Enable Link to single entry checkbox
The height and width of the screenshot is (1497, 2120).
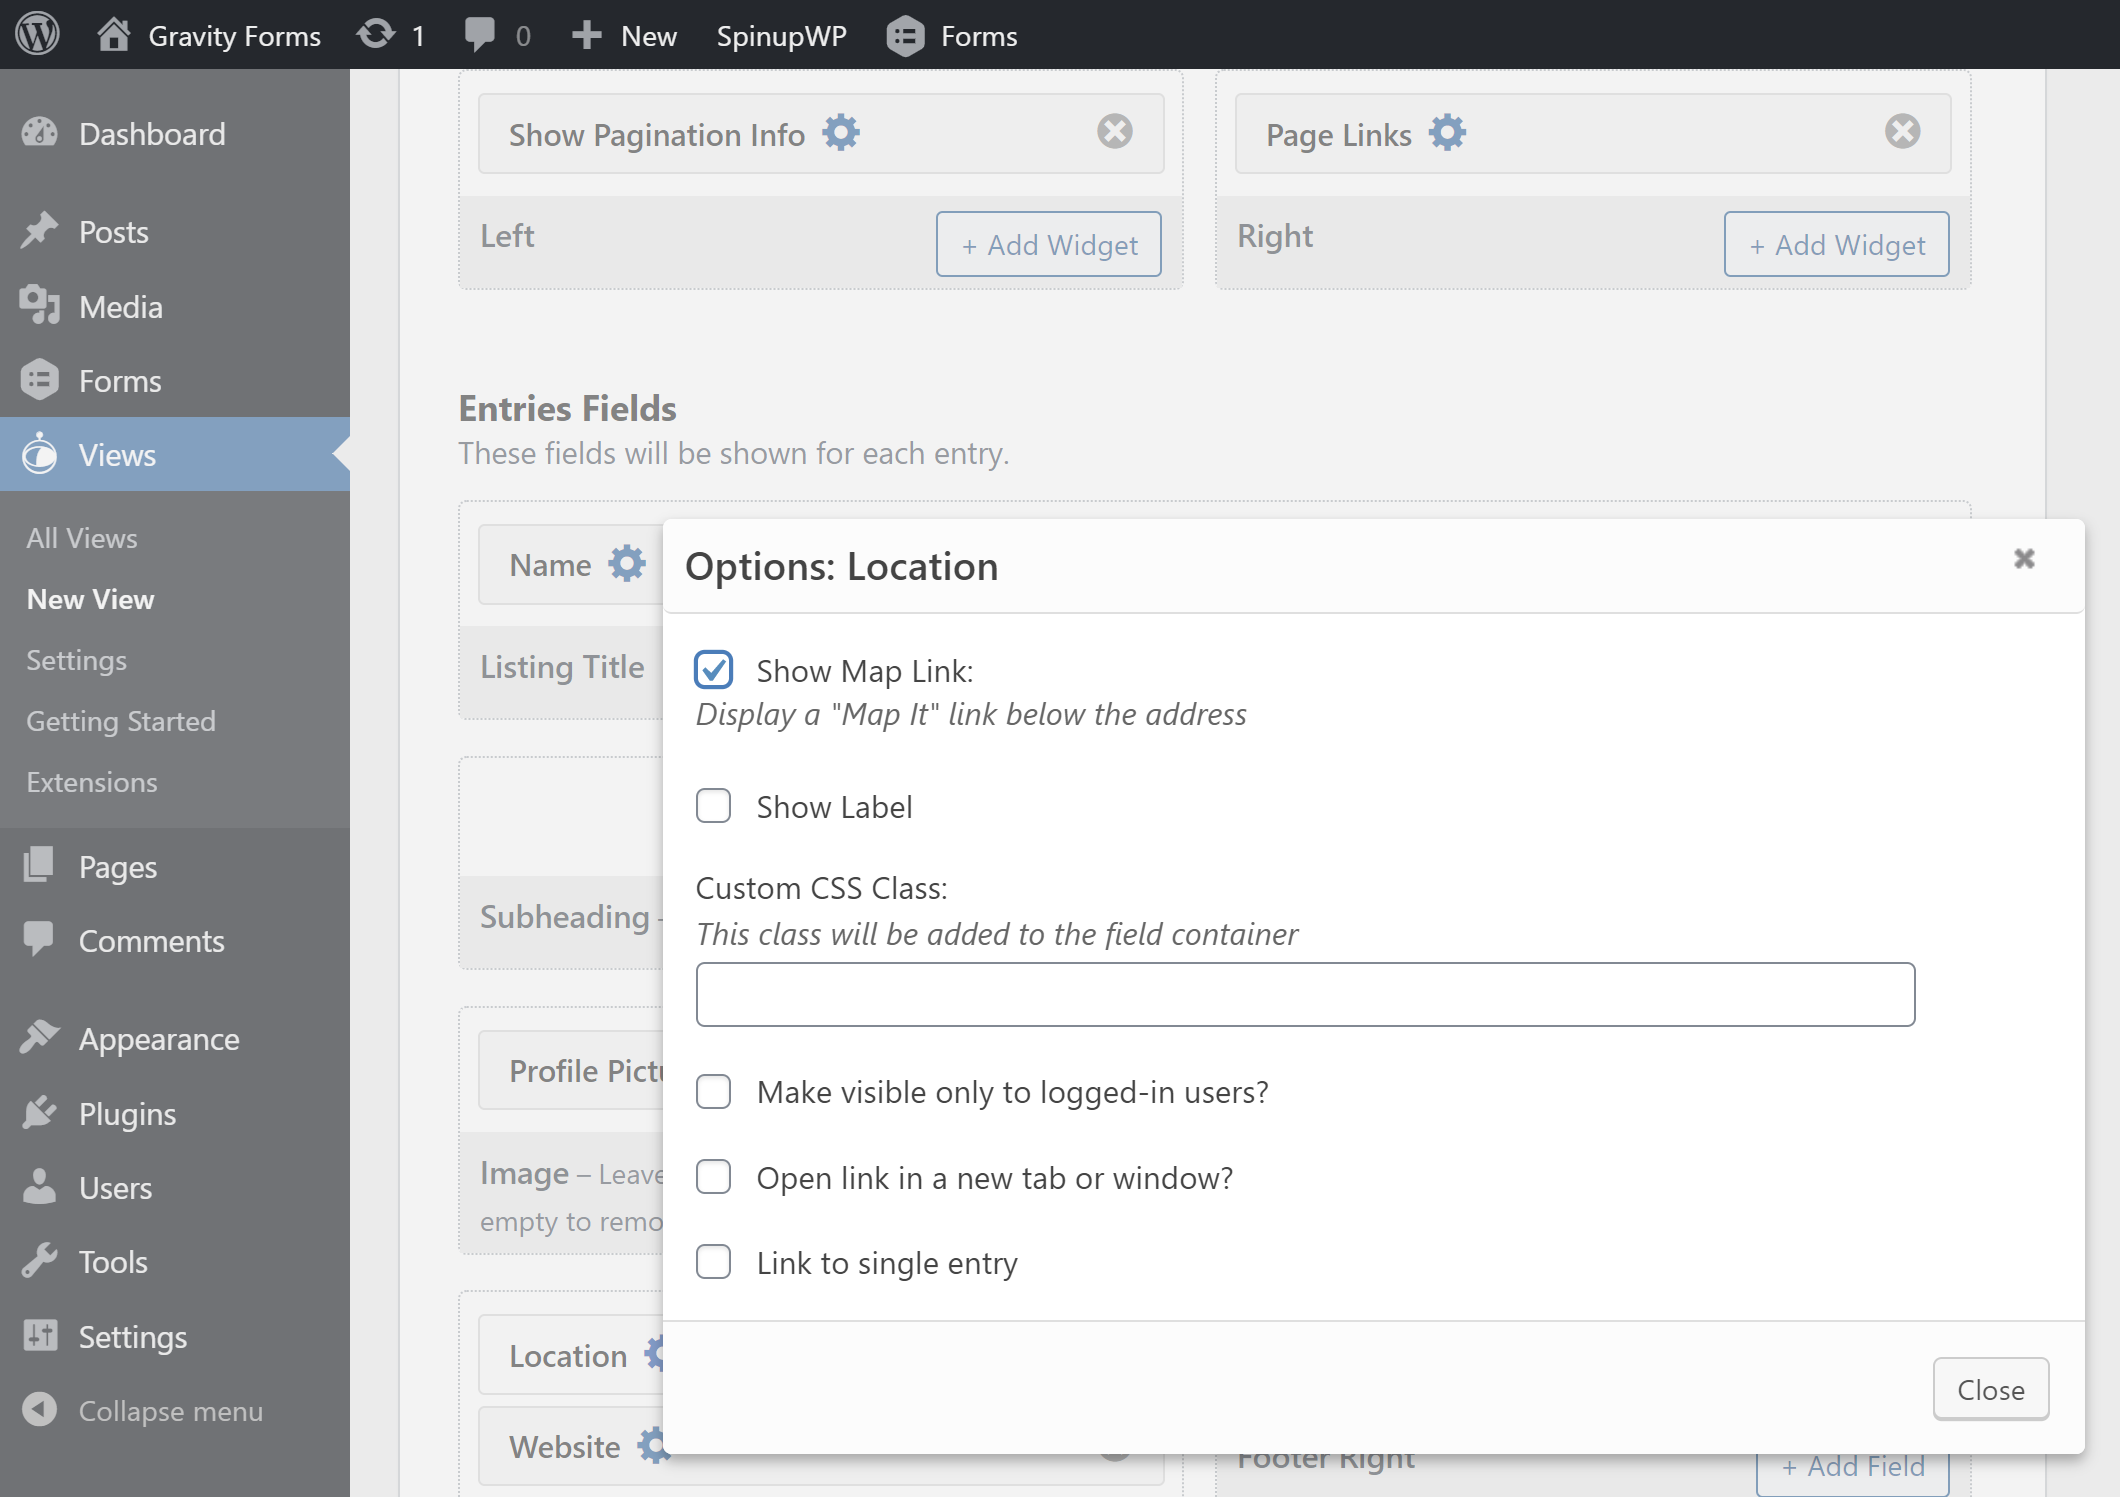click(714, 1262)
